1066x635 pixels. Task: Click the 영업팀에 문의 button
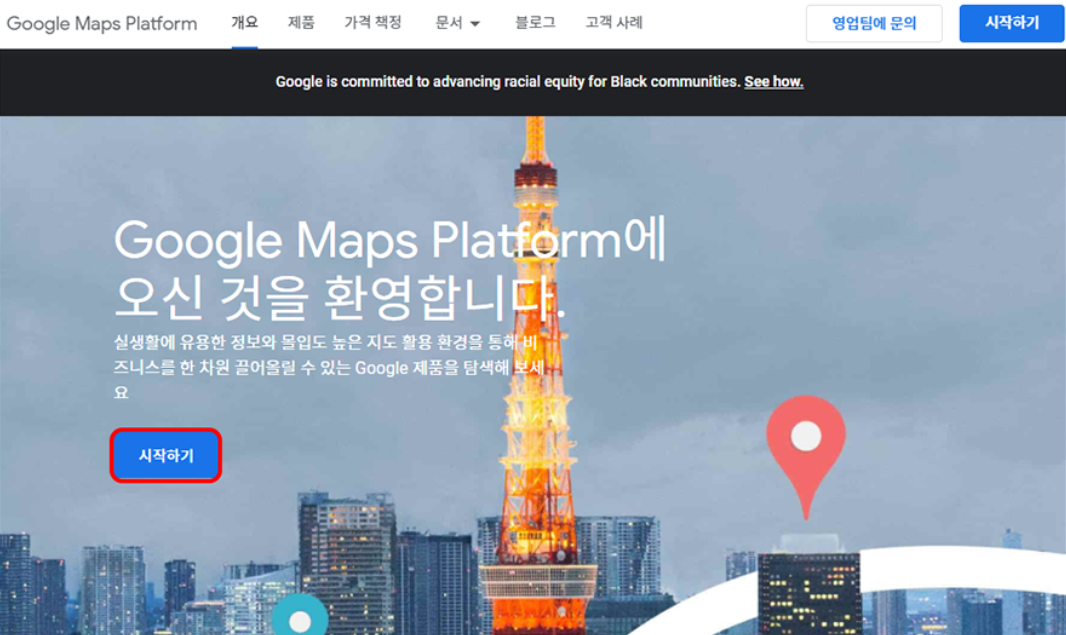pyautogui.click(x=874, y=24)
